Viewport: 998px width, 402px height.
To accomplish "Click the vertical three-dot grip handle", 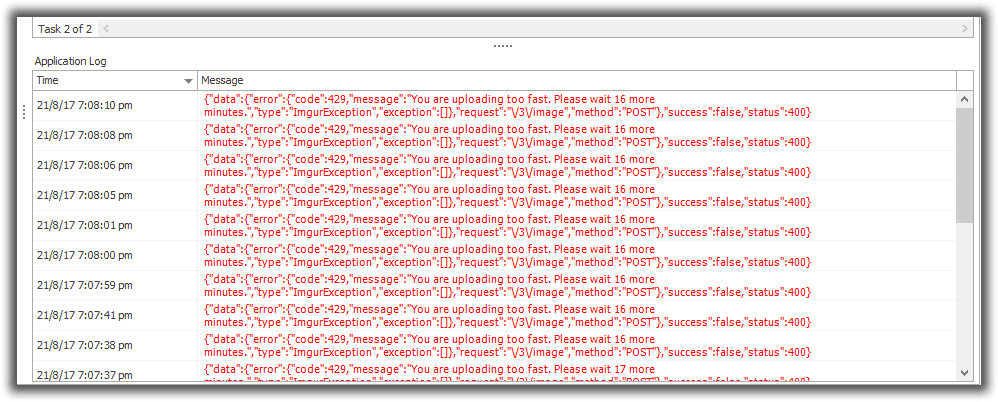I will pos(24,112).
